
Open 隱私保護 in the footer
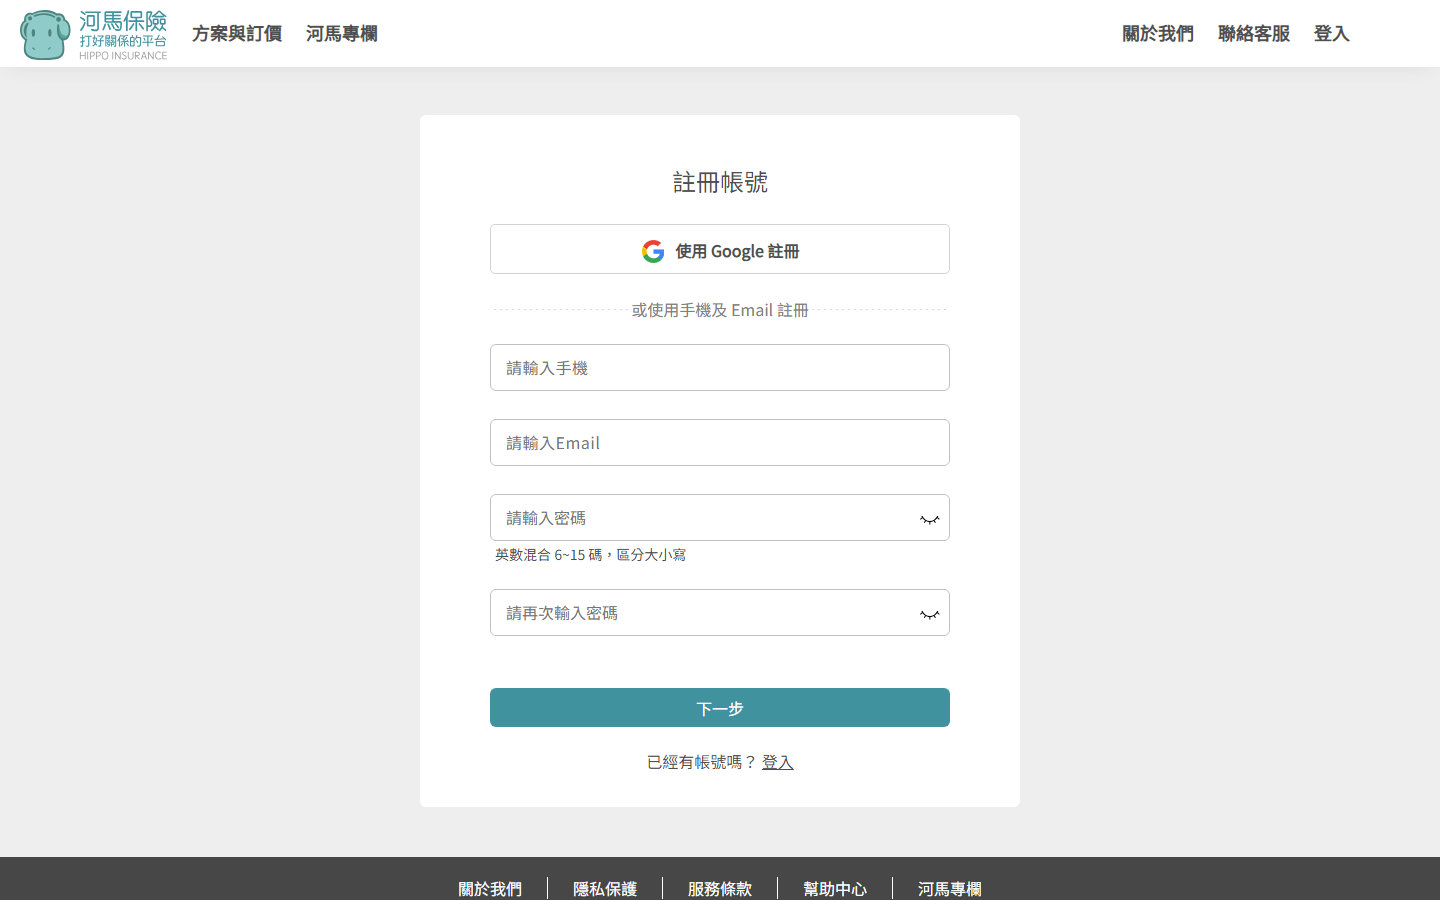click(x=605, y=888)
